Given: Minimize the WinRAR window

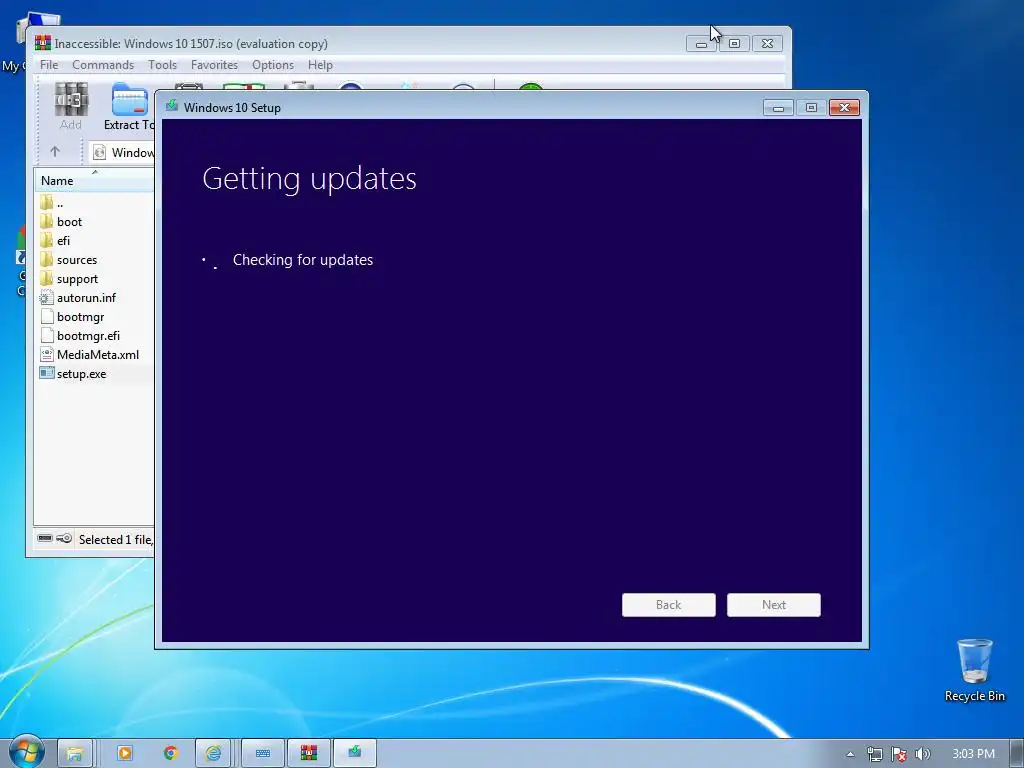Looking at the screenshot, I should point(701,44).
